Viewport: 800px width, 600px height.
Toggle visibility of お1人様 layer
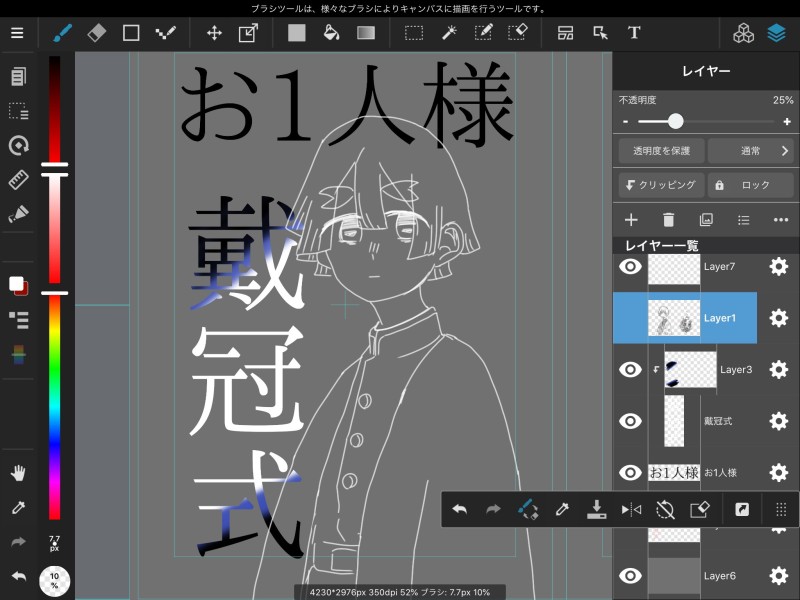[x=630, y=472]
